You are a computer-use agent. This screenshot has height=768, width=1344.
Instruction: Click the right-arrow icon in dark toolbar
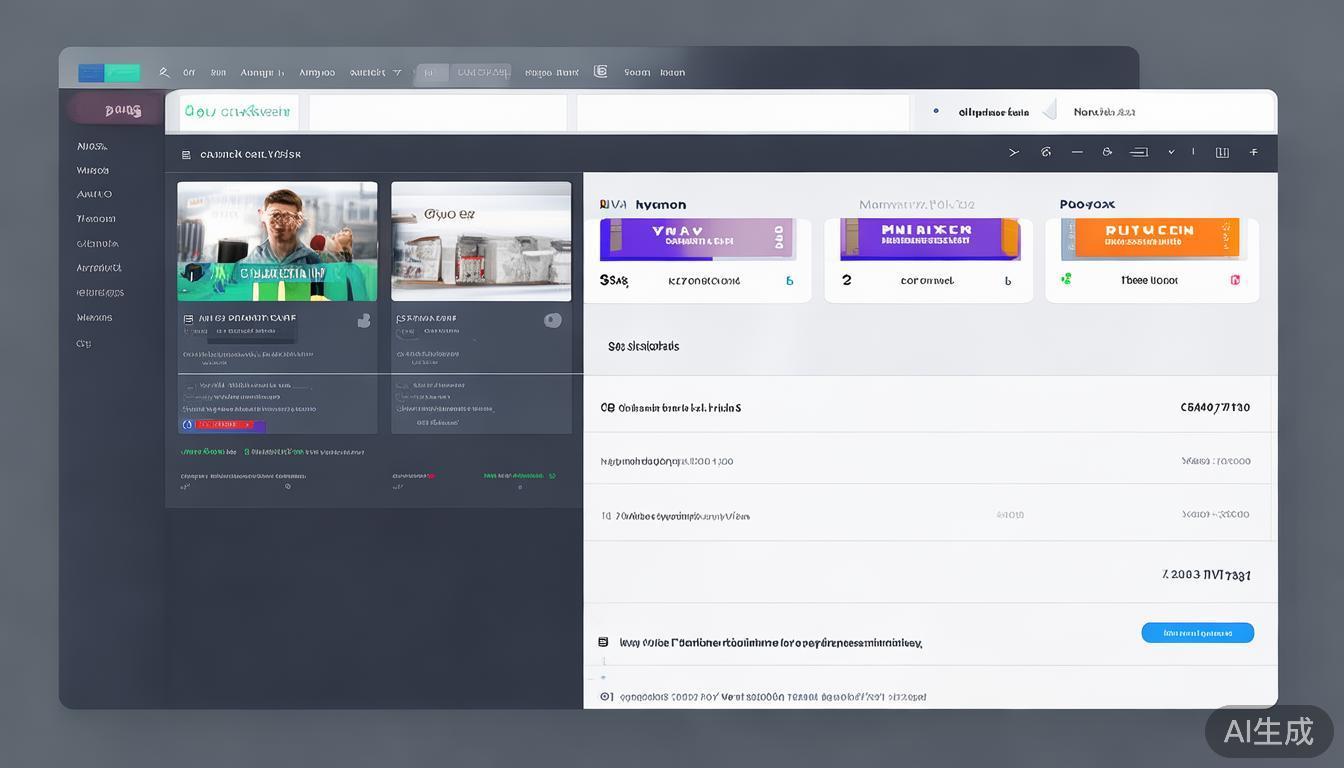coord(1013,153)
